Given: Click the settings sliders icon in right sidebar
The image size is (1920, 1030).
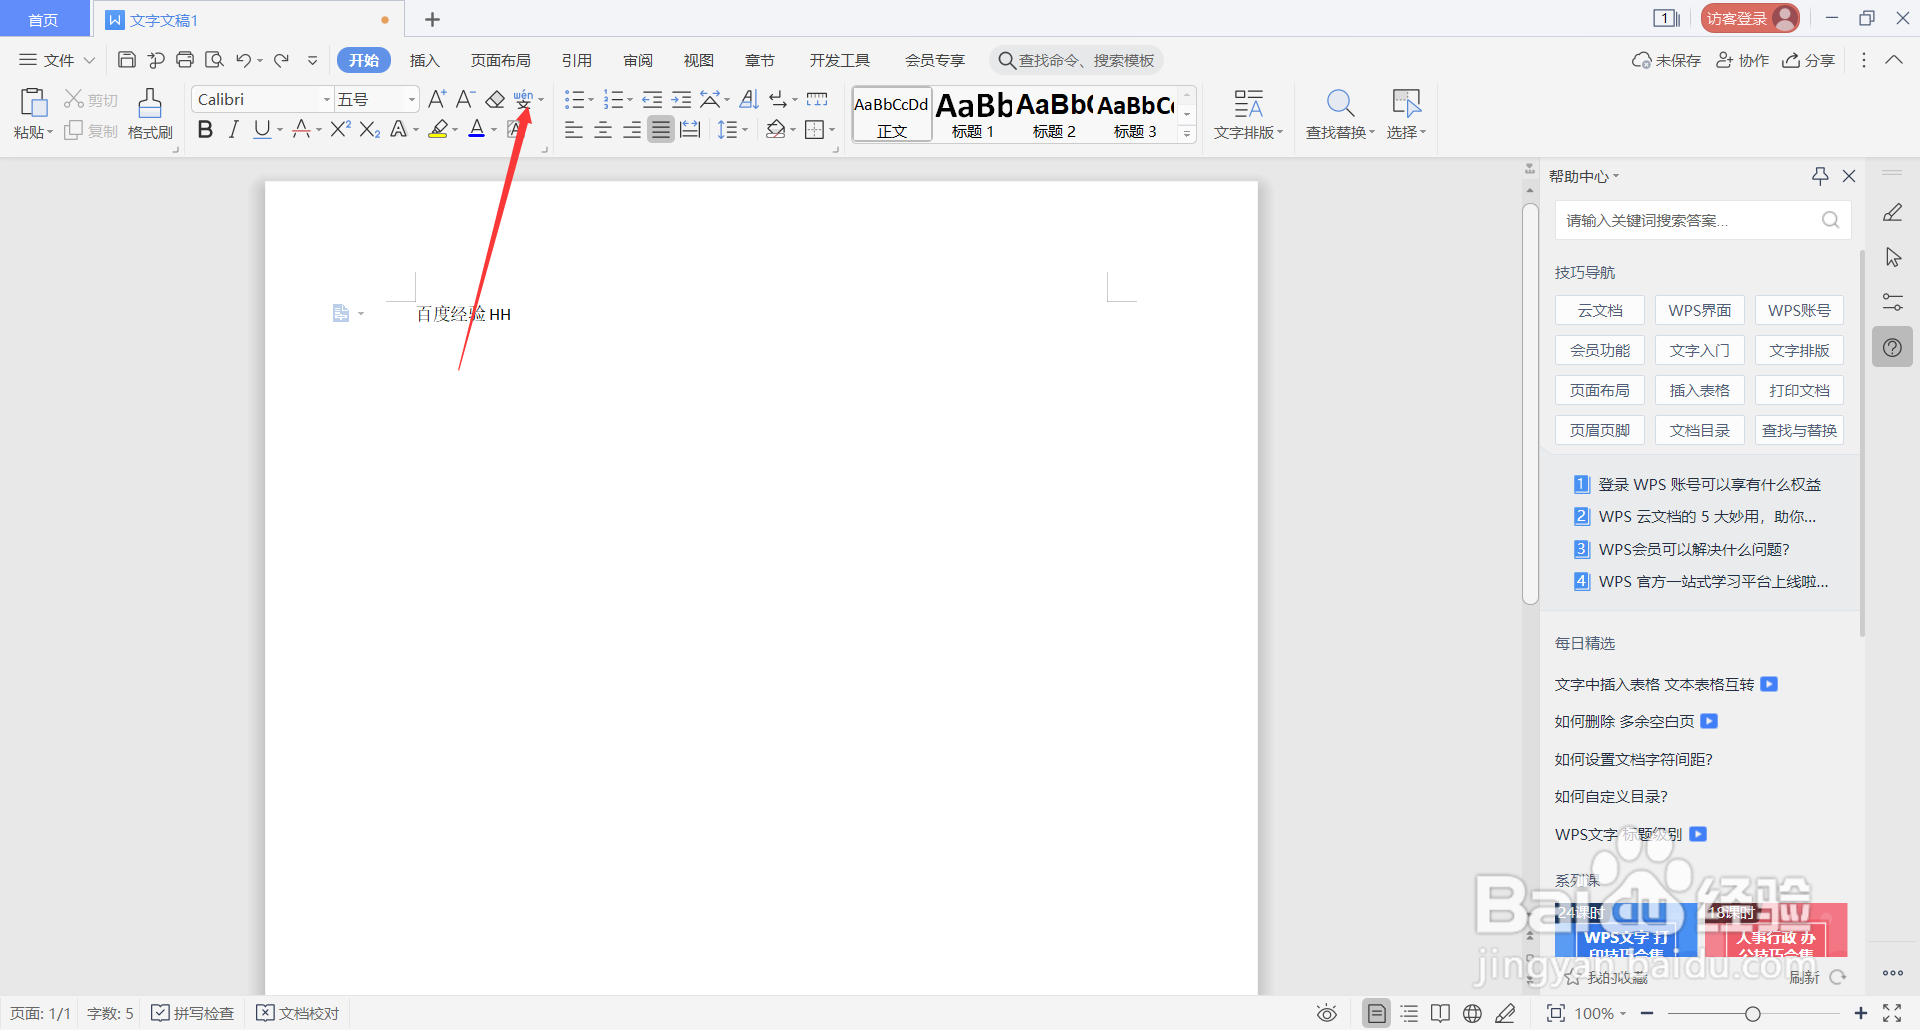Looking at the screenshot, I should [1893, 302].
